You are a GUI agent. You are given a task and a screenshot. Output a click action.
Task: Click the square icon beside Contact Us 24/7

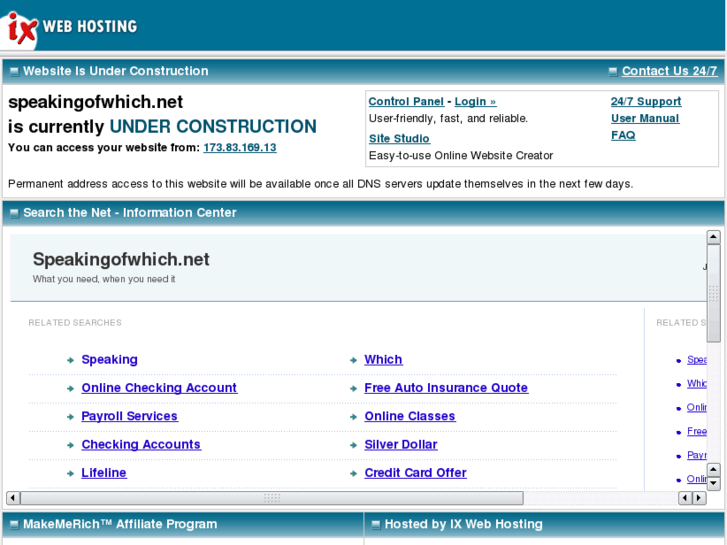click(x=613, y=71)
